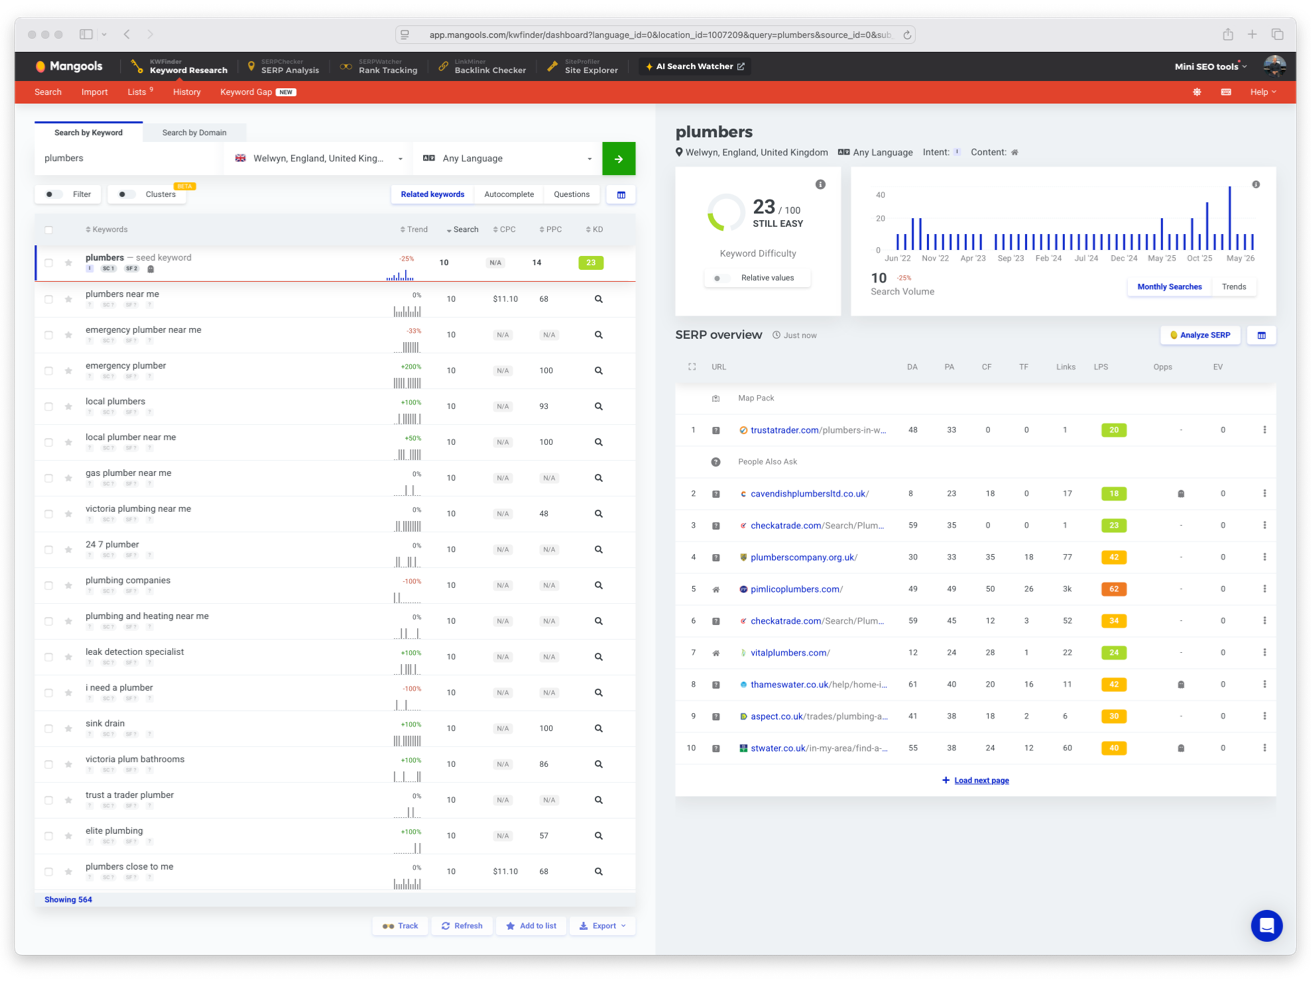Expand the Export dropdown
This screenshot has width=1311, height=983.
[603, 926]
